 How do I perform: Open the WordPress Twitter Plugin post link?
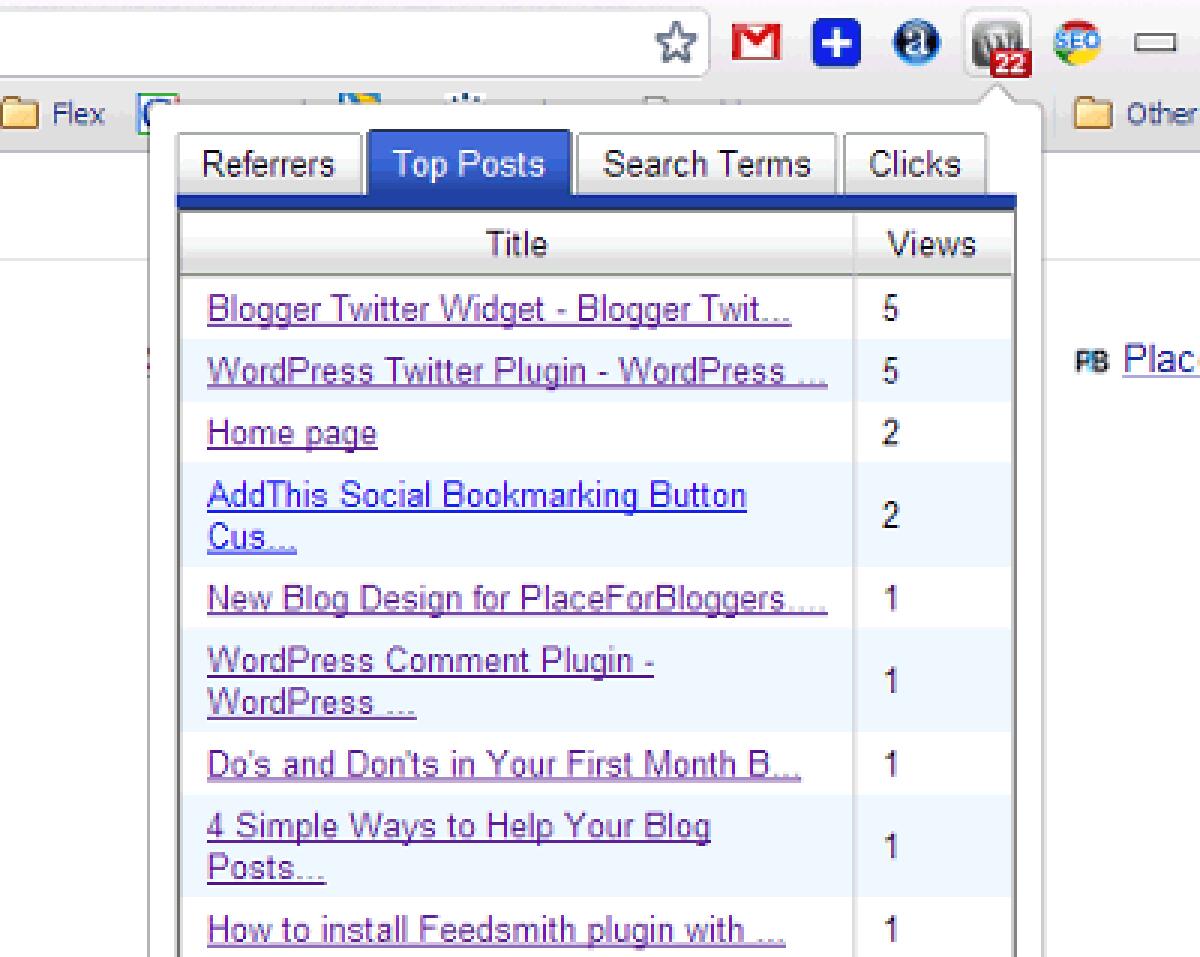(517, 372)
